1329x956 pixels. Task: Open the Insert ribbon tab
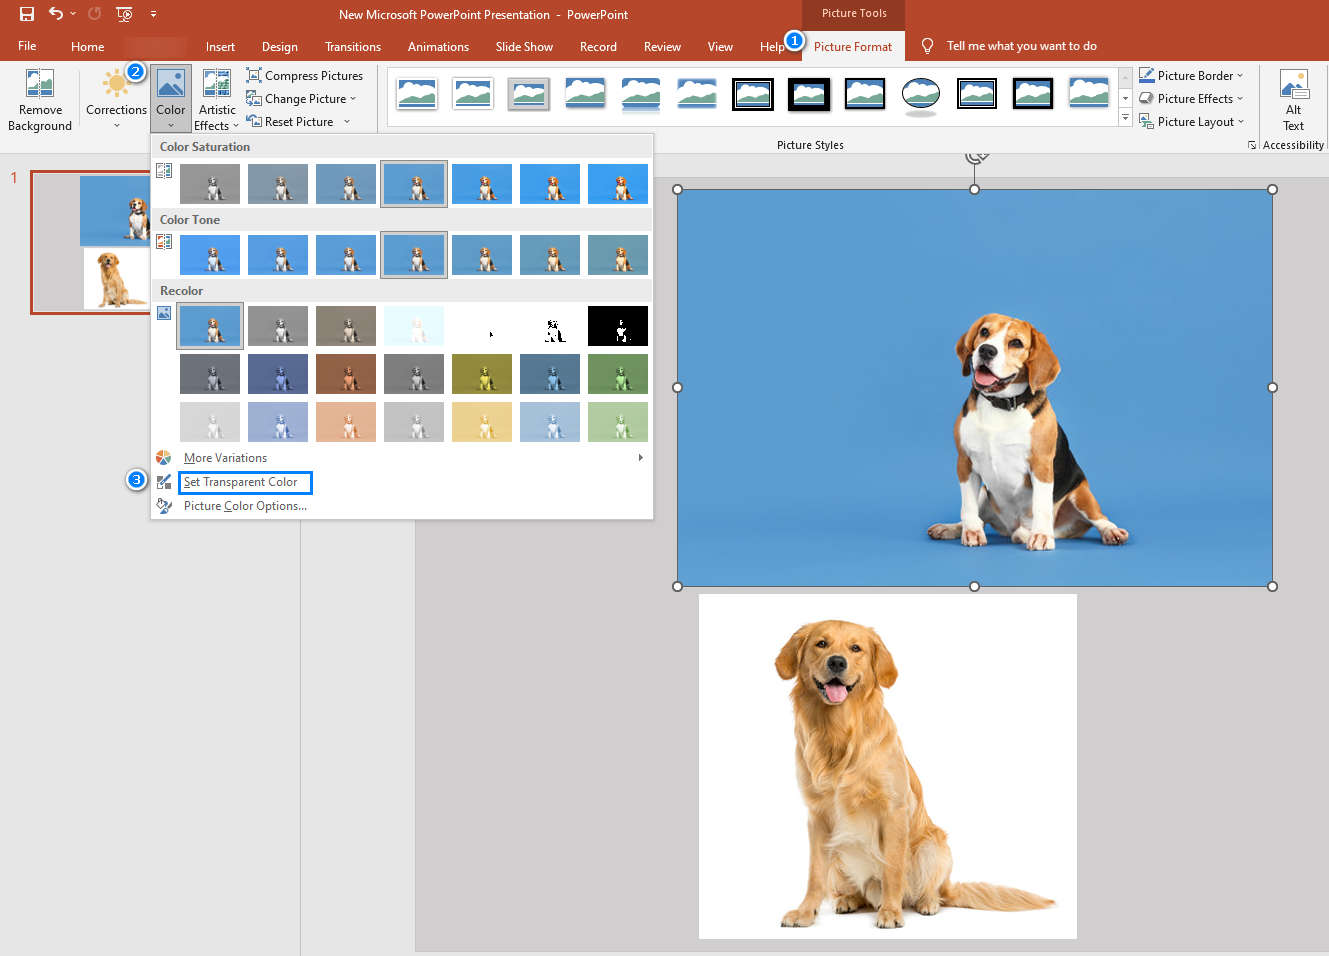[x=220, y=47]
